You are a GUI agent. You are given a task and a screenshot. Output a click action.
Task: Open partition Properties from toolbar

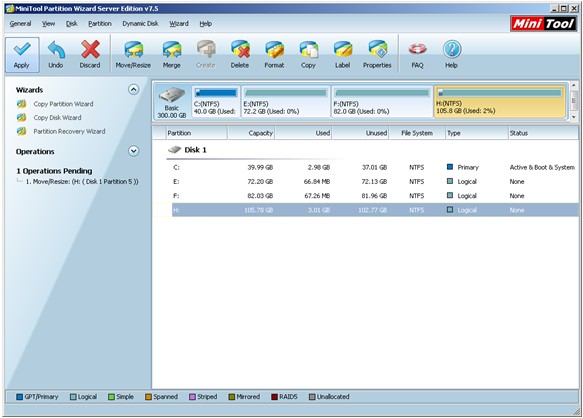377,54
